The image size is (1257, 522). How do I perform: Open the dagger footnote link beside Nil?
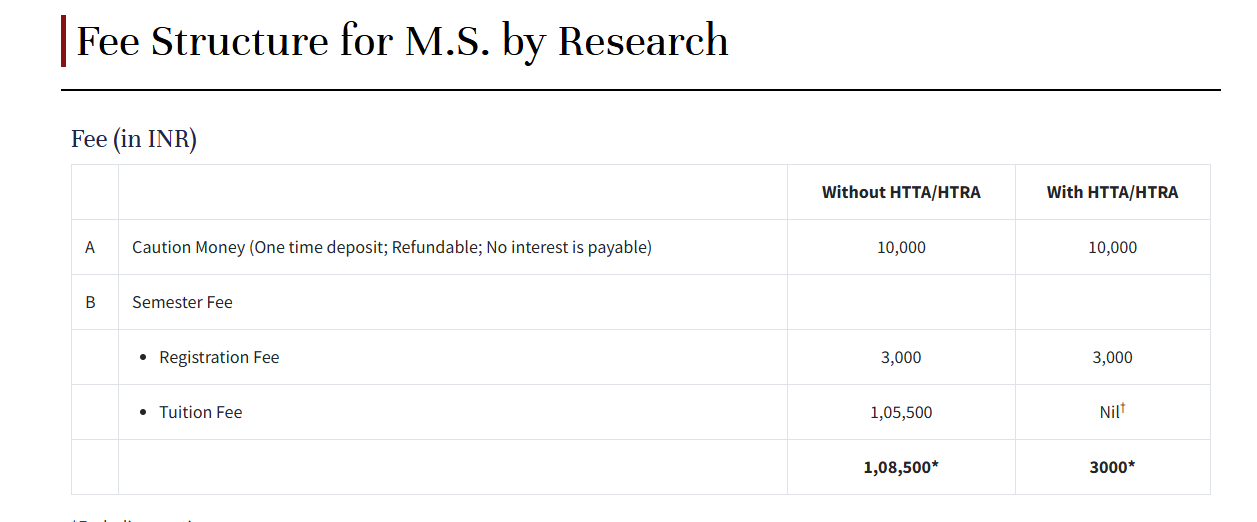tap(1123, 407)
